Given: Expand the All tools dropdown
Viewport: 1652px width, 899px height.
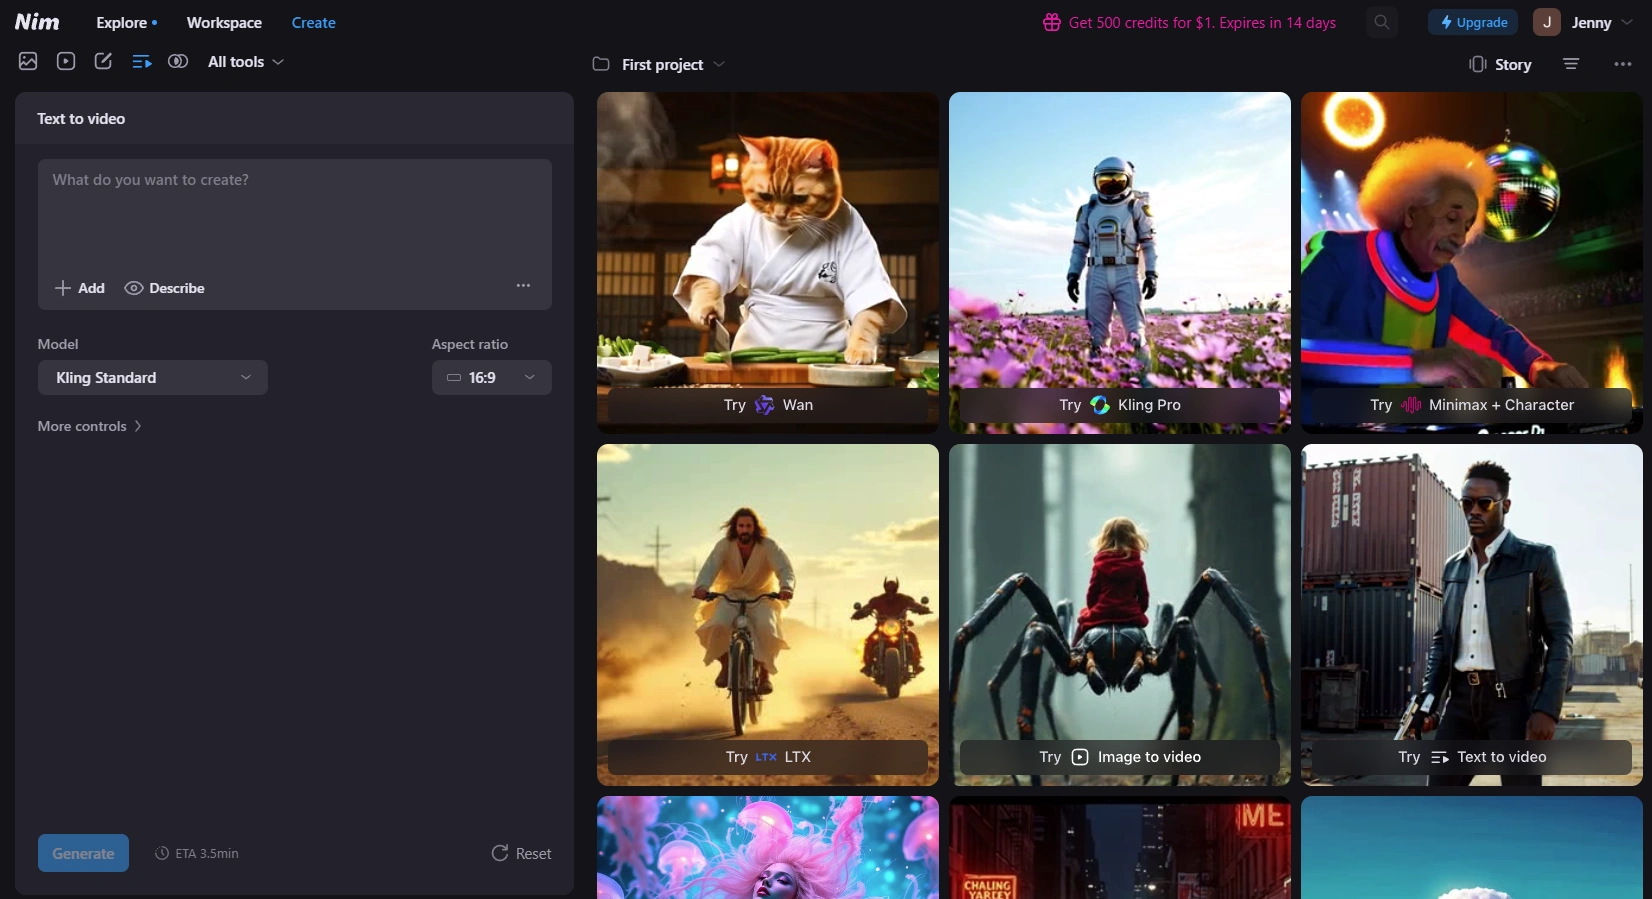Looking at the screenshot, I should (246, 62).
